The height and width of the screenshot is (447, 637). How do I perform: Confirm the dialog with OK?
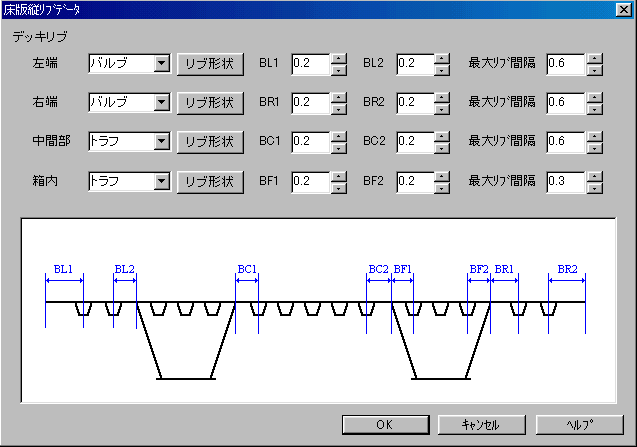(385, 425)
